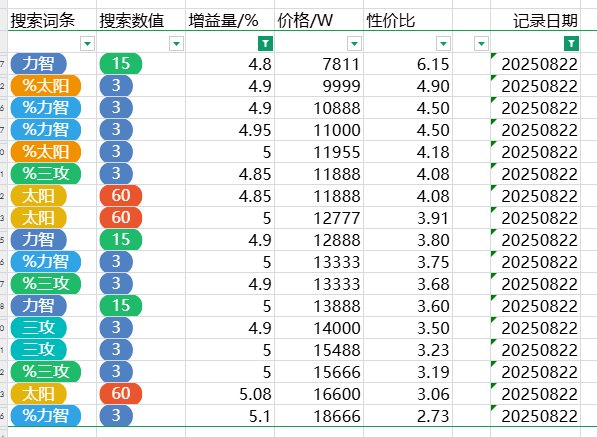Click the green 15 badge in the 12888 row
This screenshot has width=597, height=437.
pos(121,240)
